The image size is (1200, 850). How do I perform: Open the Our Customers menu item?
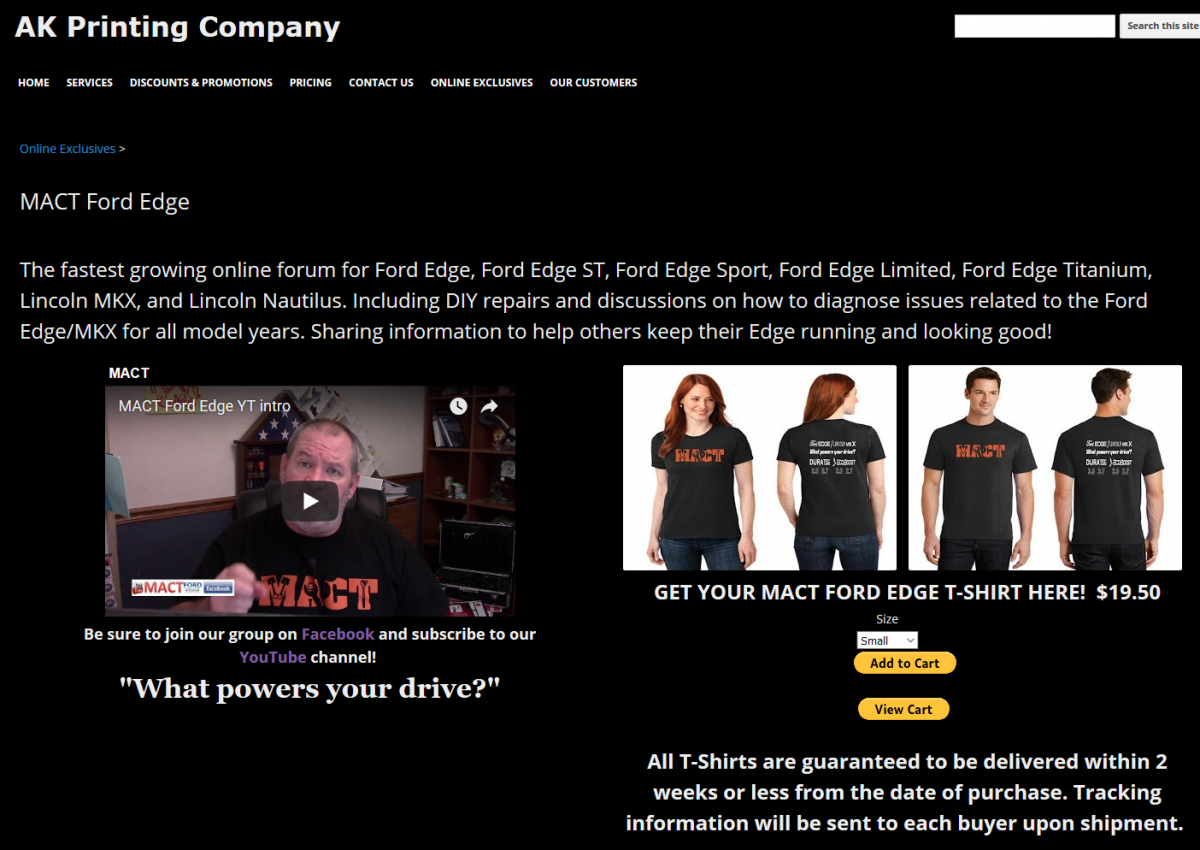593,83
